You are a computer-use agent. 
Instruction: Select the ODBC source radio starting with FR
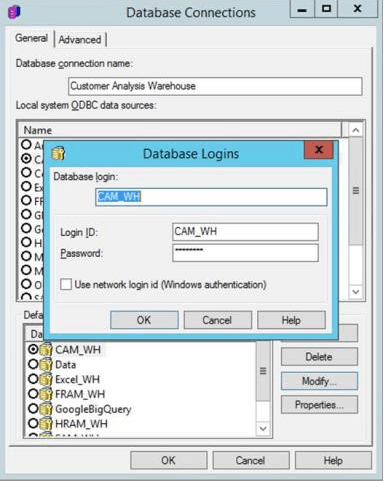26,200
